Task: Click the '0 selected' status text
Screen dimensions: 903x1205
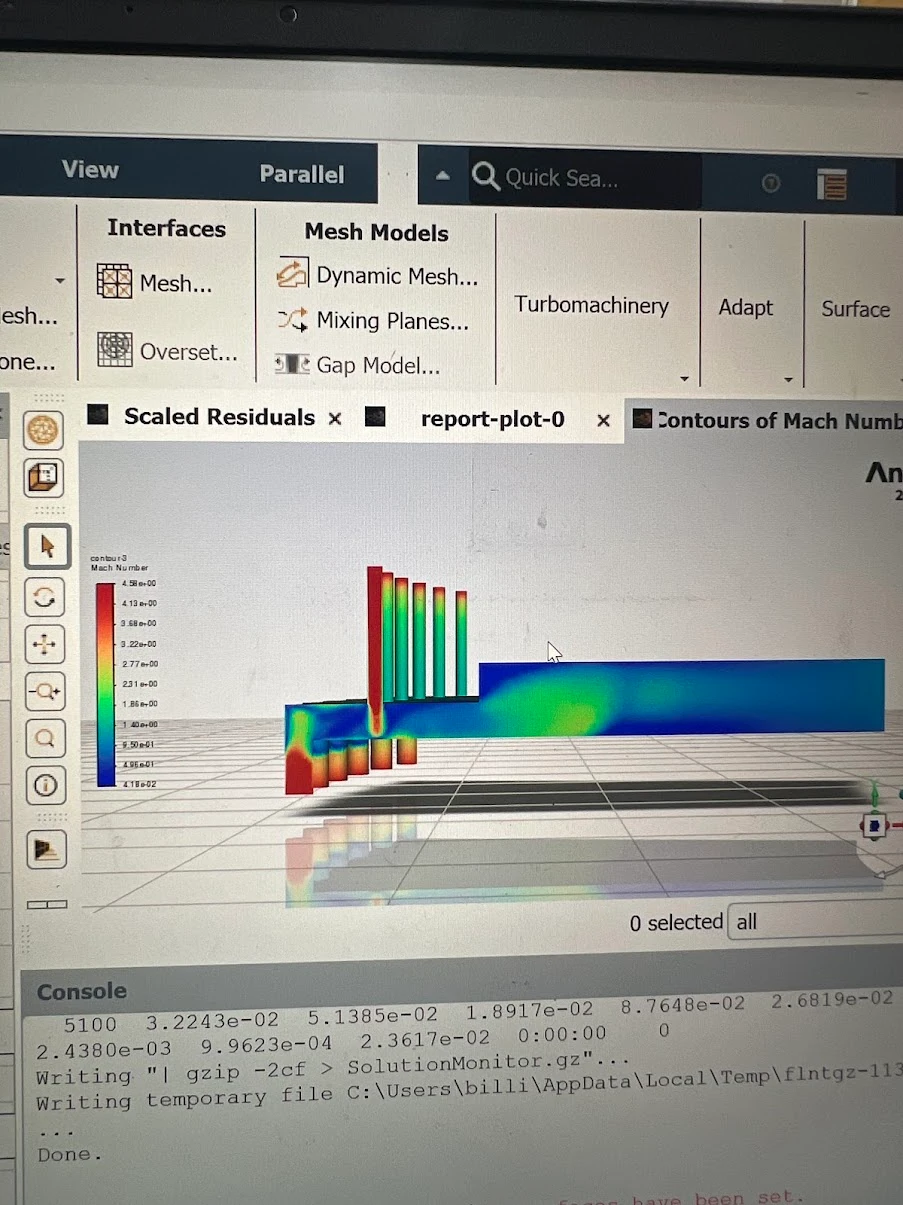Action: pyautogui.click(x=676, y=922)
